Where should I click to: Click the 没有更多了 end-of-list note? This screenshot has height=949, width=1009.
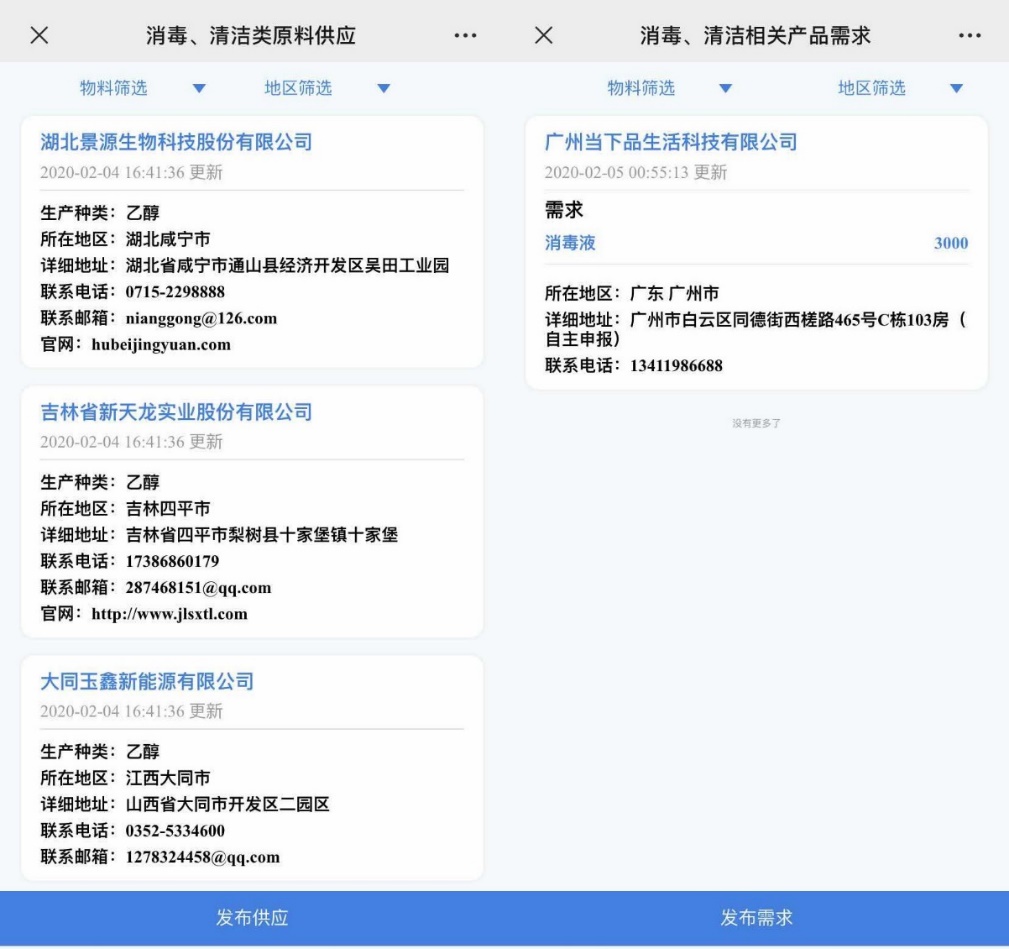coord(757,423)
